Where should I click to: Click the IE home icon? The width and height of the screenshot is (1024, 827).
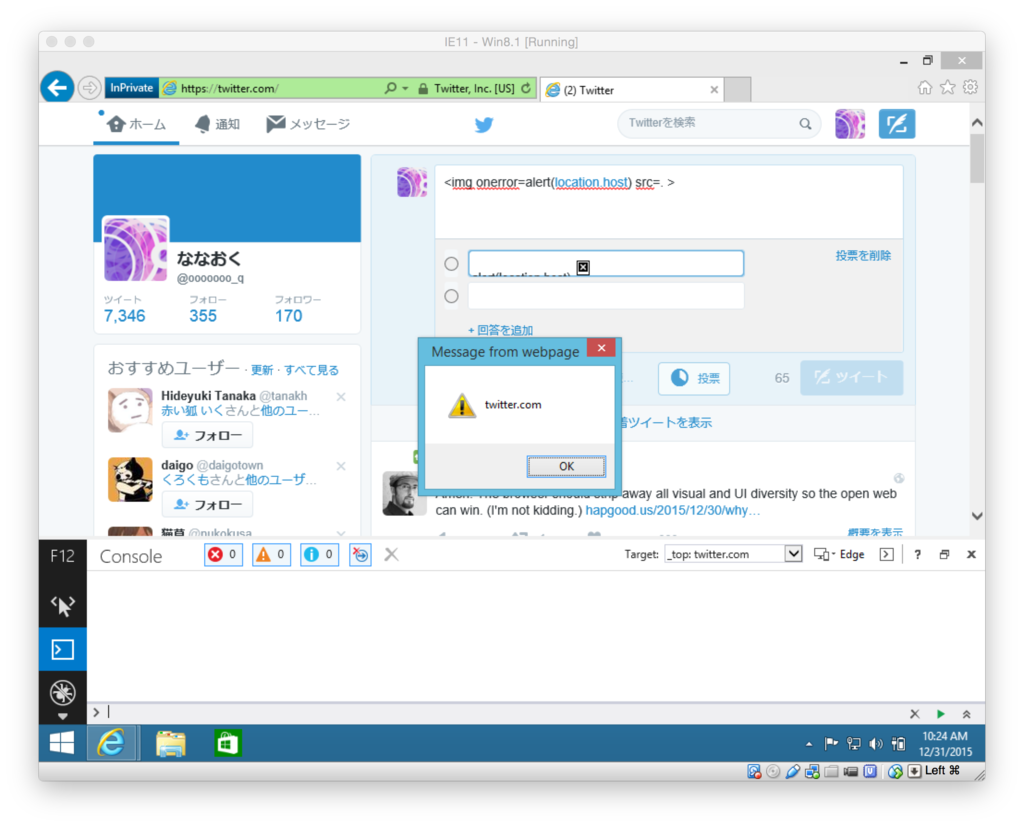(925, 88)
